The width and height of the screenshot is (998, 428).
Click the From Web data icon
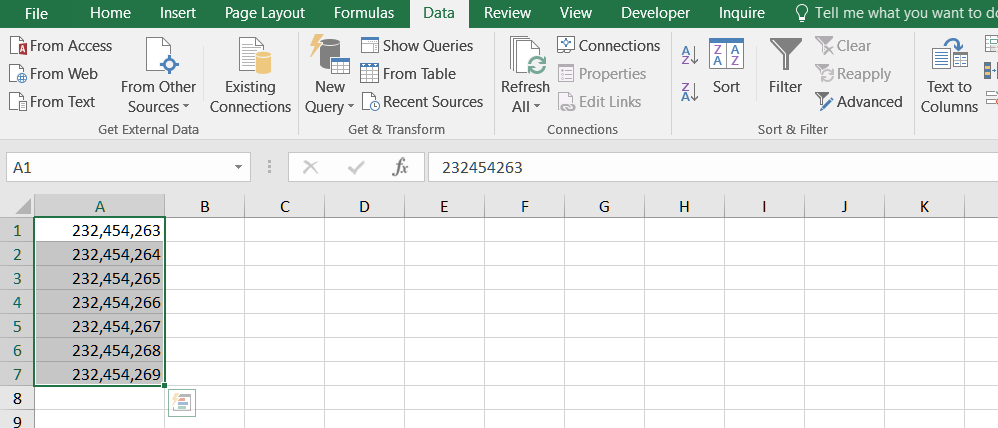click(18, 74)
